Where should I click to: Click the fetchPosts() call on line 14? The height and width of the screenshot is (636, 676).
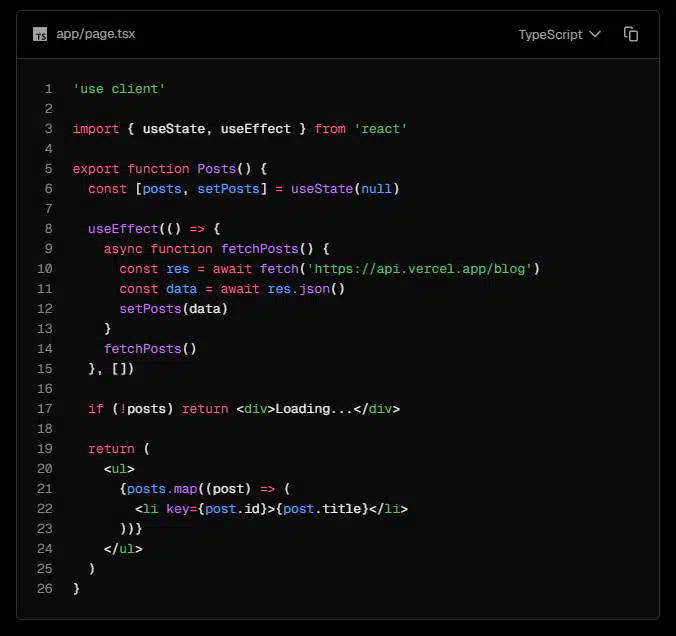[150, 349]
